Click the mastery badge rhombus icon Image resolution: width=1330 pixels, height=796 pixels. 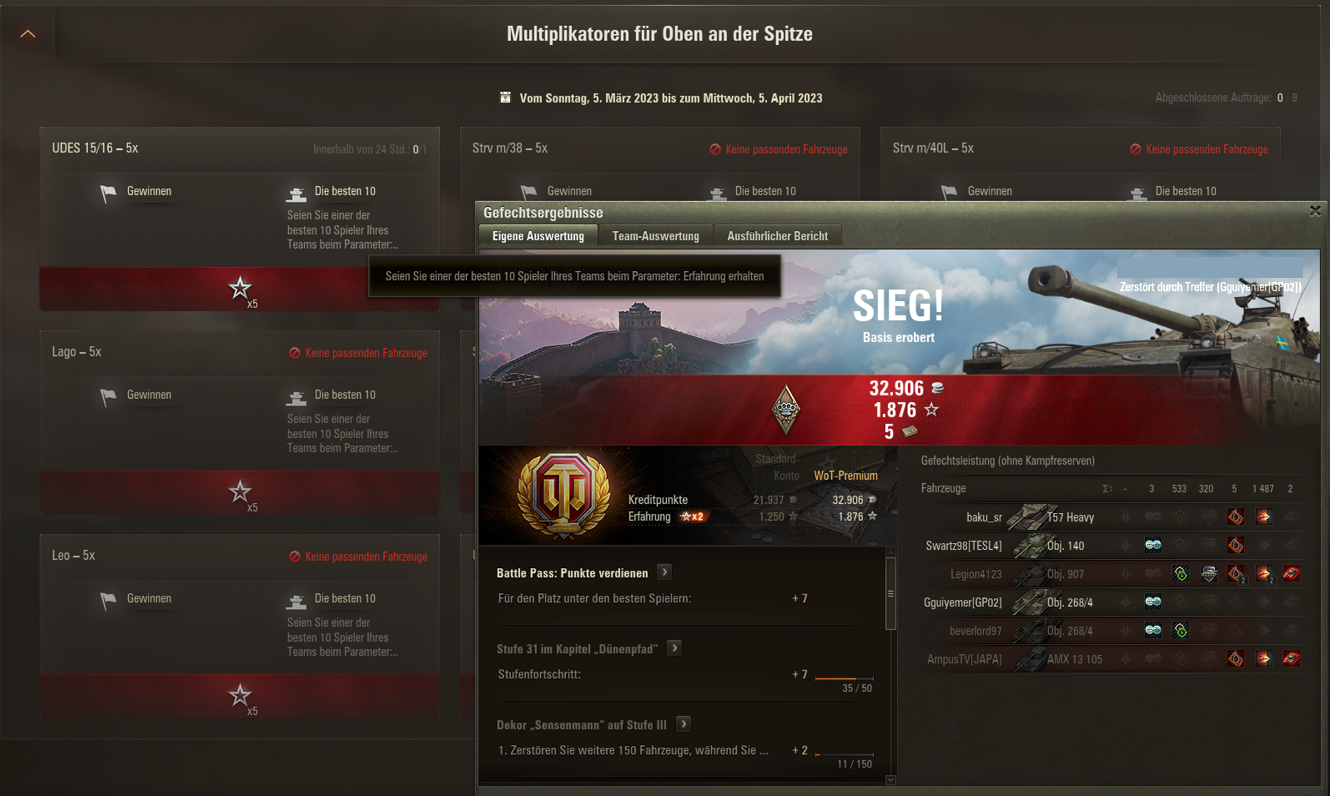[787, 410]
